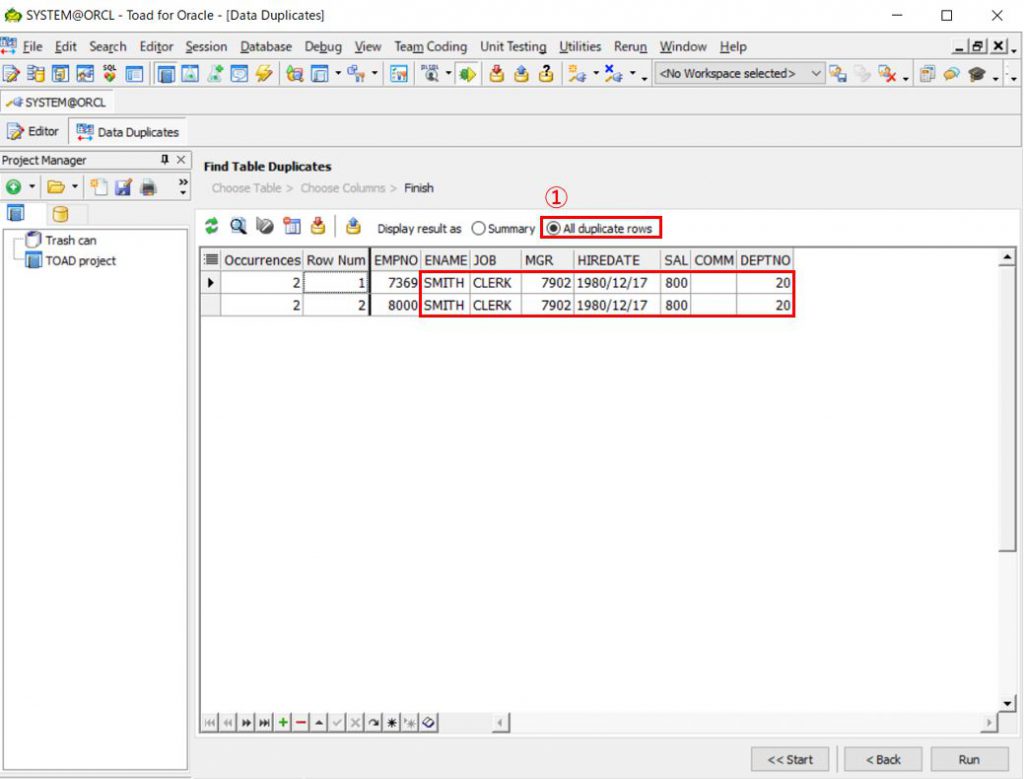The width and height of the screenshot is (1024, 779).
Task: Click the horizontal scrollbar right arrow
Action: point(989,722)
